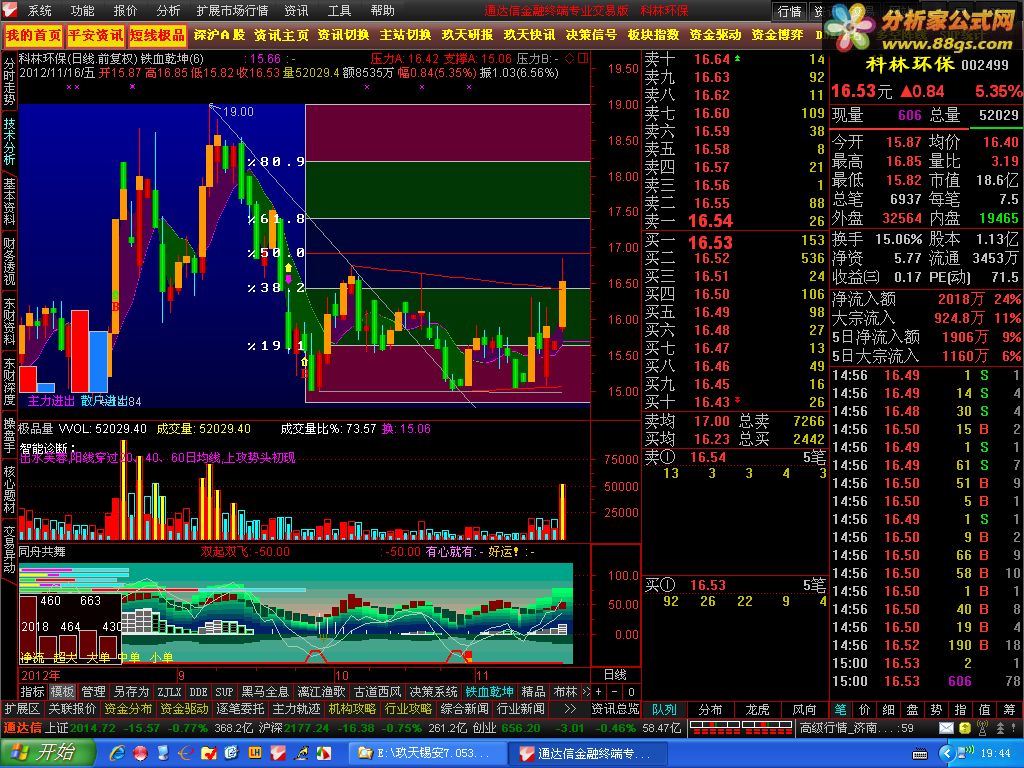Open the 资讯总览 tab

pos(615,709)
